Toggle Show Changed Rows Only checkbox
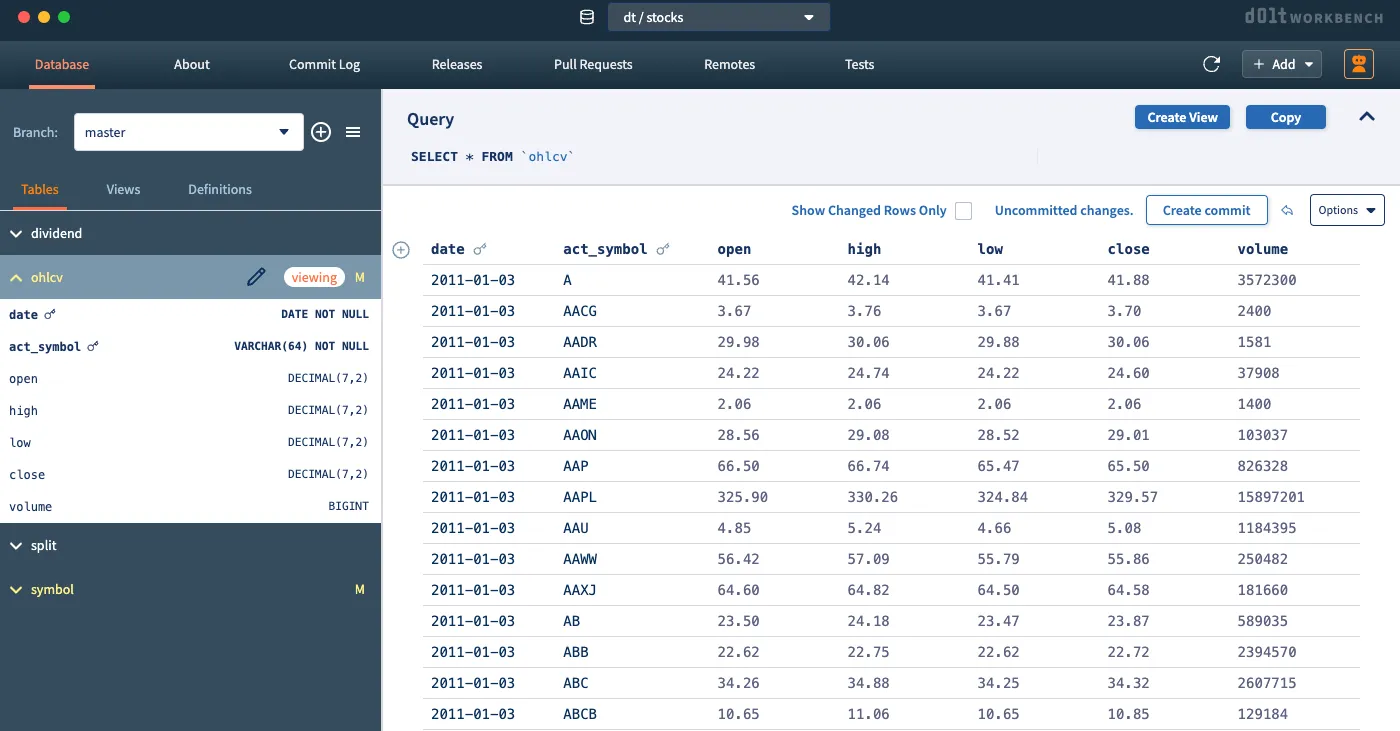This screenshot has width=1400, height=731. coord(963,210)
